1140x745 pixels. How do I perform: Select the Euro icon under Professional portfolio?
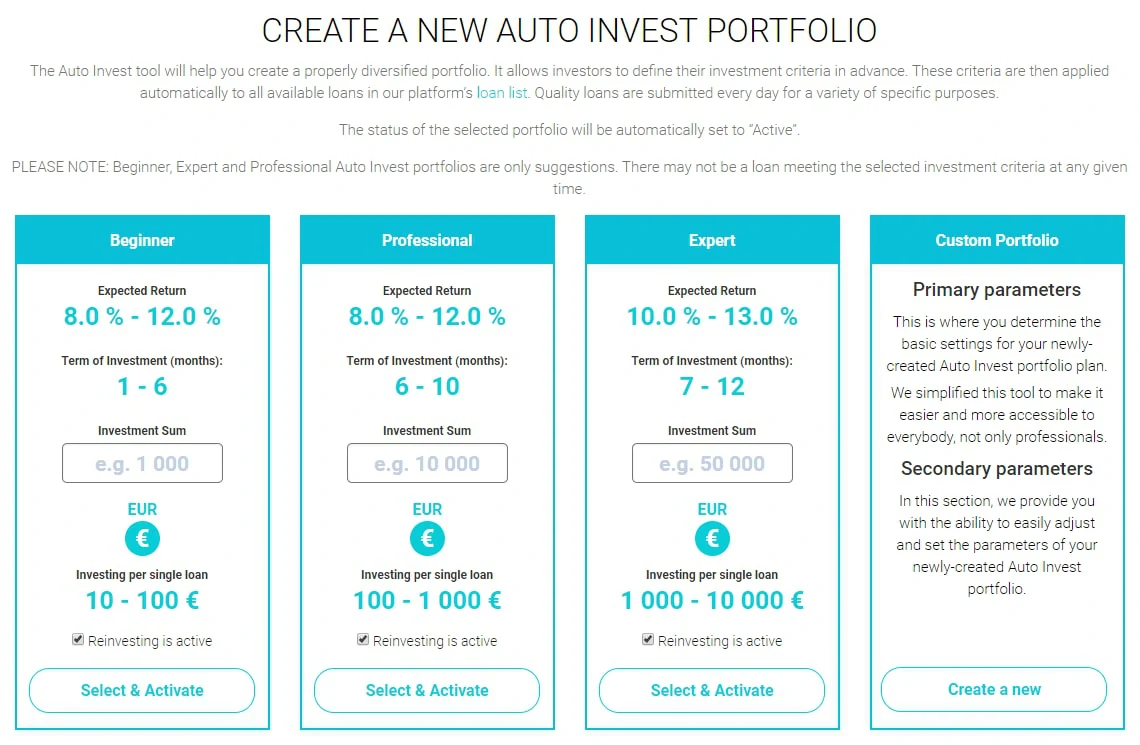(x=427, y=539)
